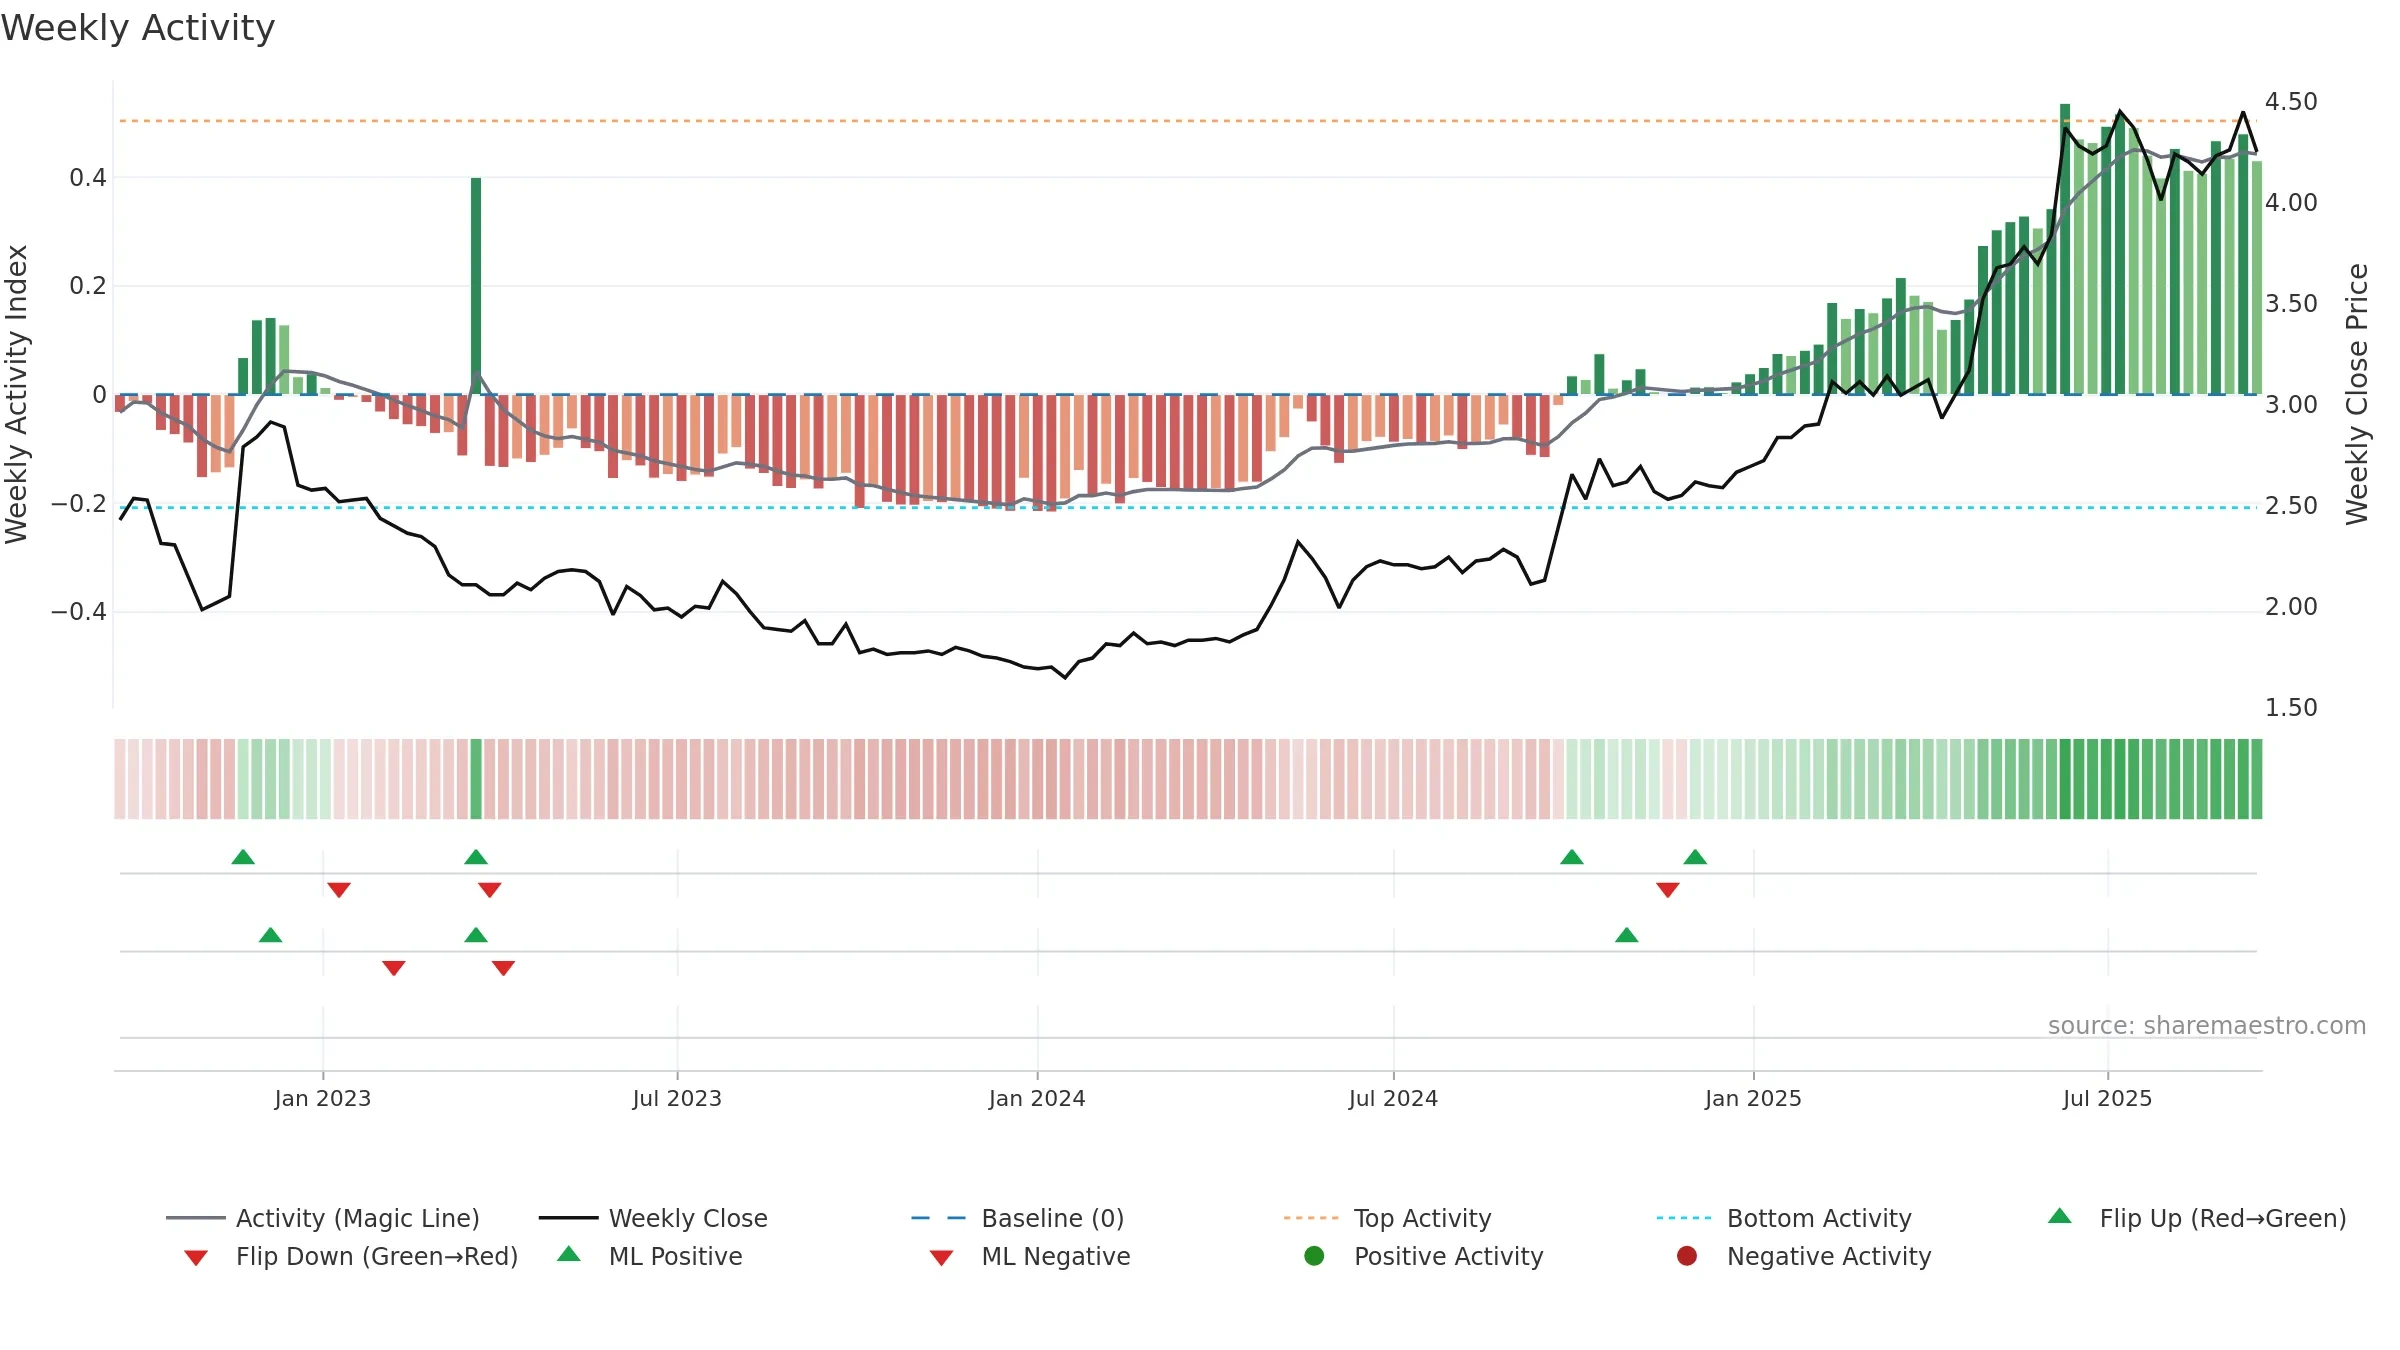Click the source: sharemaestro.com text
2400x1350 pixels.
[x=2207, y=1025]
